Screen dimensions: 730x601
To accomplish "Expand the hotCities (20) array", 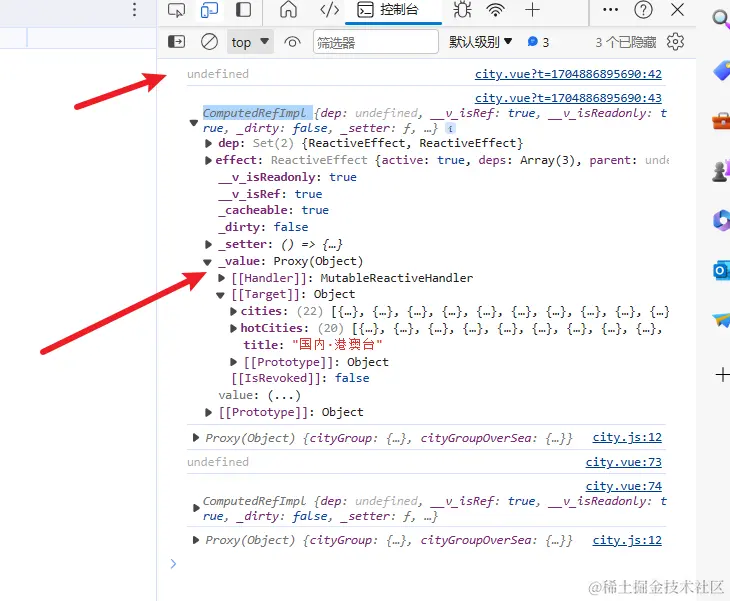I will point(234,329).
